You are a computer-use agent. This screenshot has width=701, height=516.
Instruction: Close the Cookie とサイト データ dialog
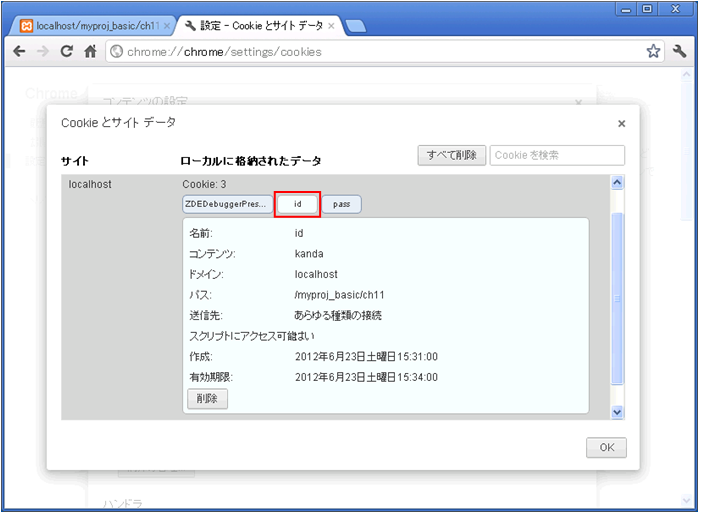point(621,124)
